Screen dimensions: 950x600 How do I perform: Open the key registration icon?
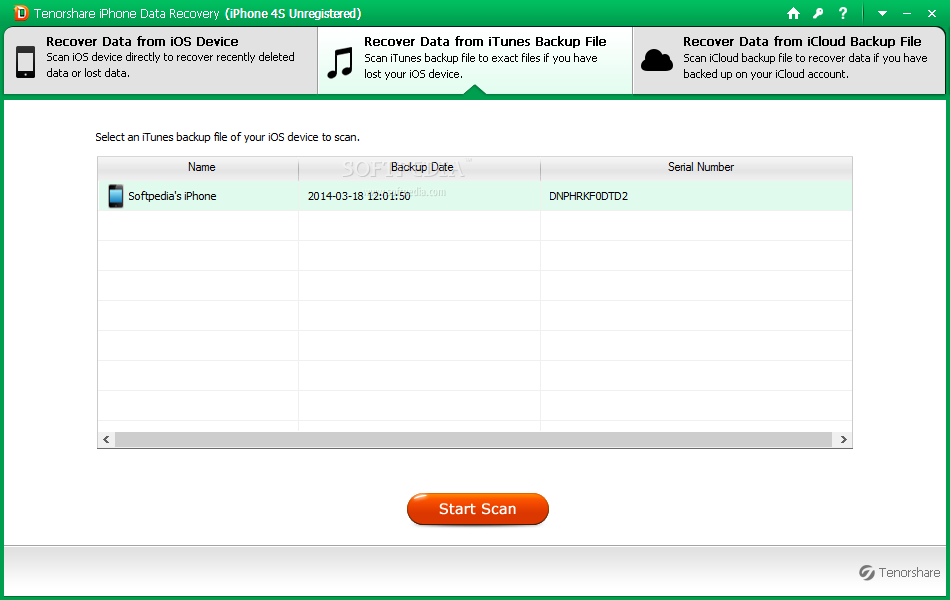click(818, 13)
